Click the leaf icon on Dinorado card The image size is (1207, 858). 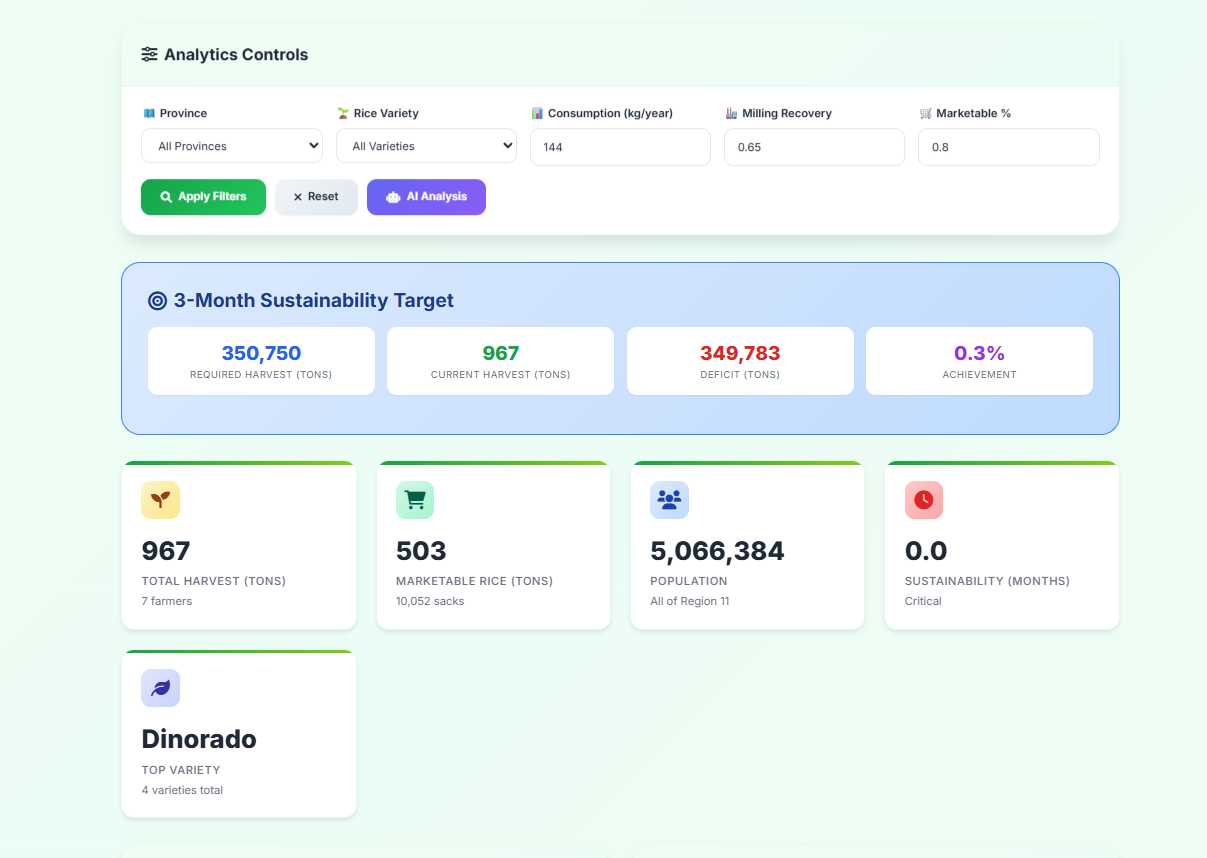click(161, 688)
